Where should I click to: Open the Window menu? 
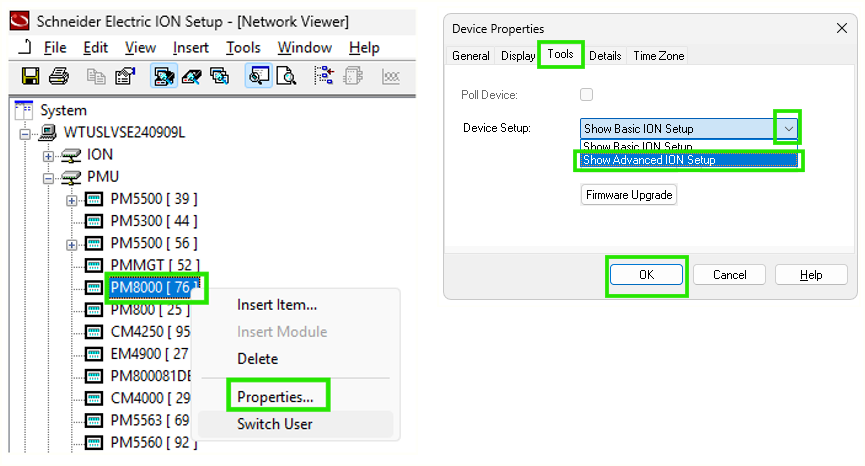(x=305, y=48)
